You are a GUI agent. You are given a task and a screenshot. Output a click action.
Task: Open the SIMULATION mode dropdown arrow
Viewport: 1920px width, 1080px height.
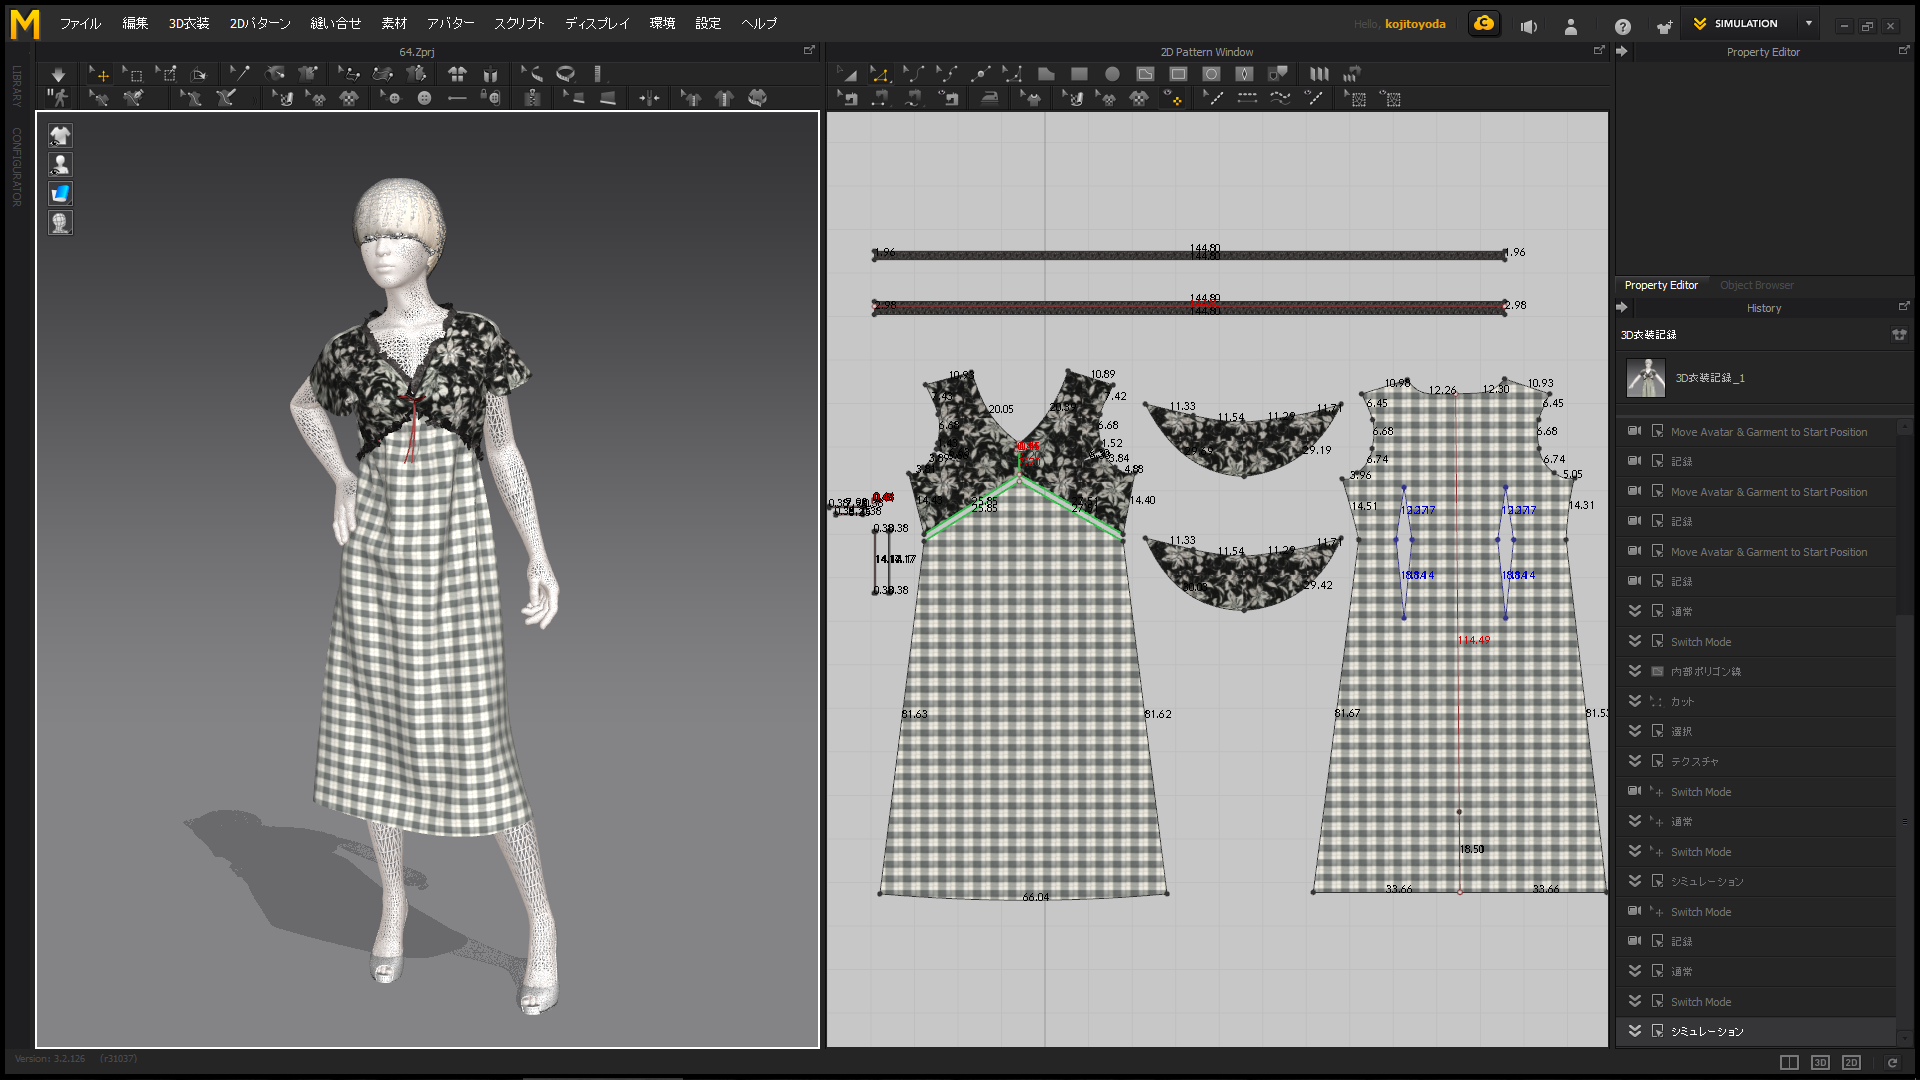pos(1808,24)
